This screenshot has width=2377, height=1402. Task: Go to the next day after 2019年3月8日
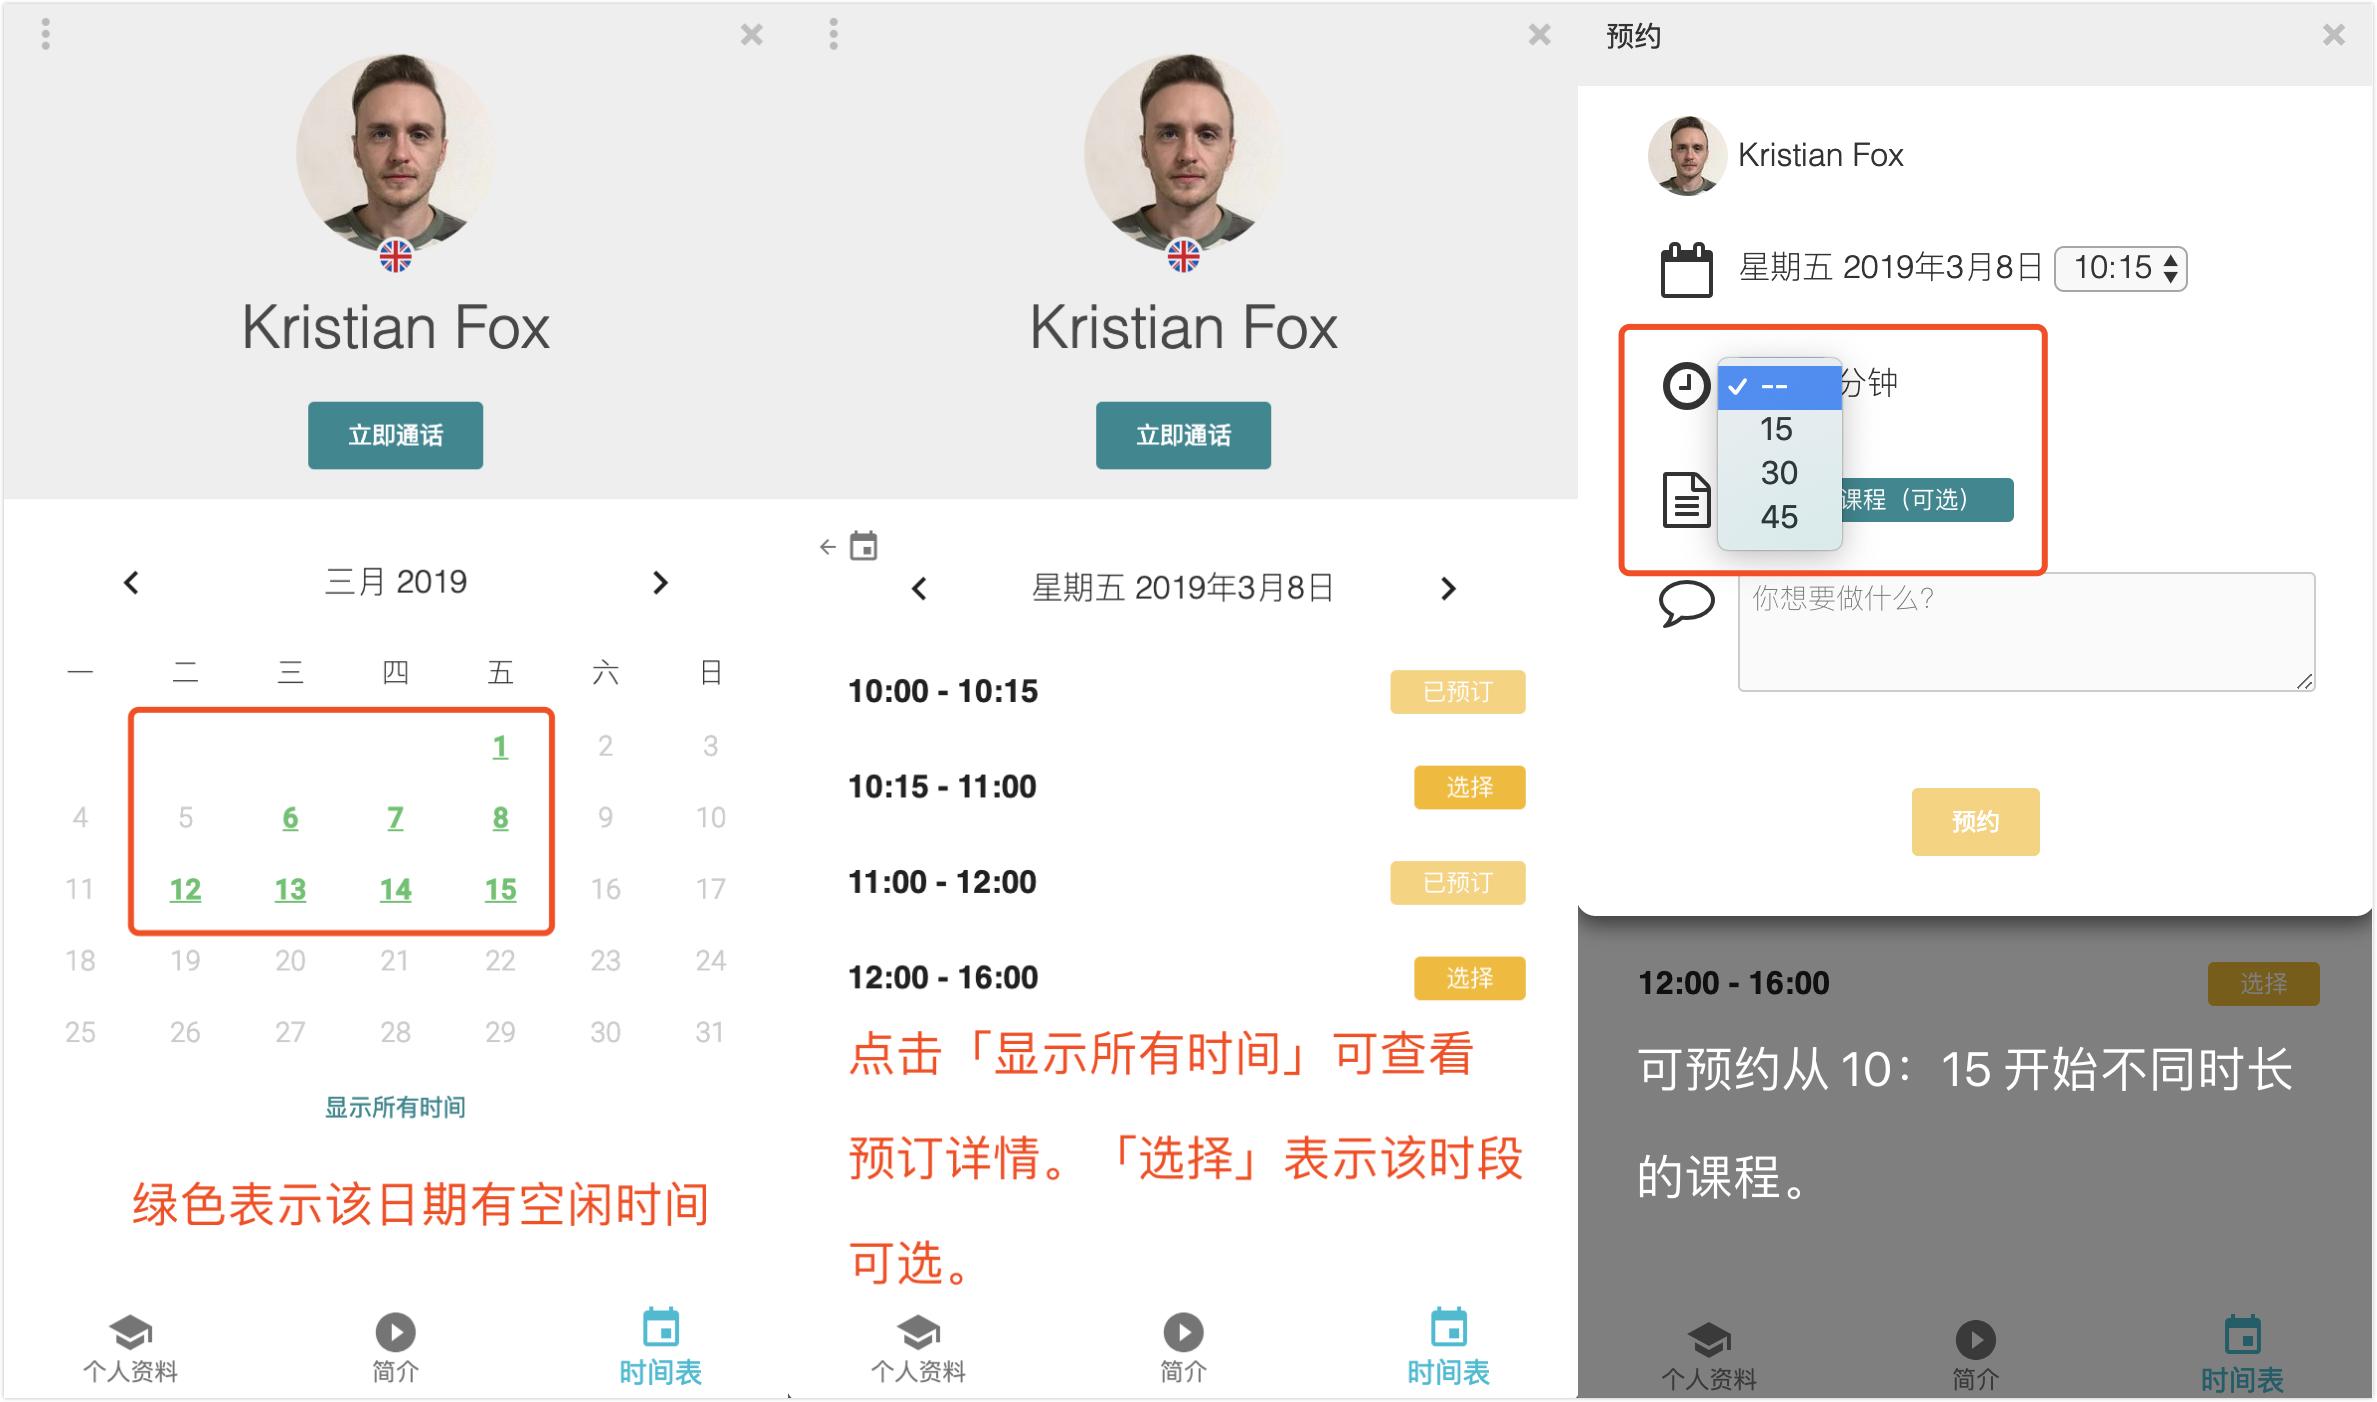click(x=1448, y=589)
